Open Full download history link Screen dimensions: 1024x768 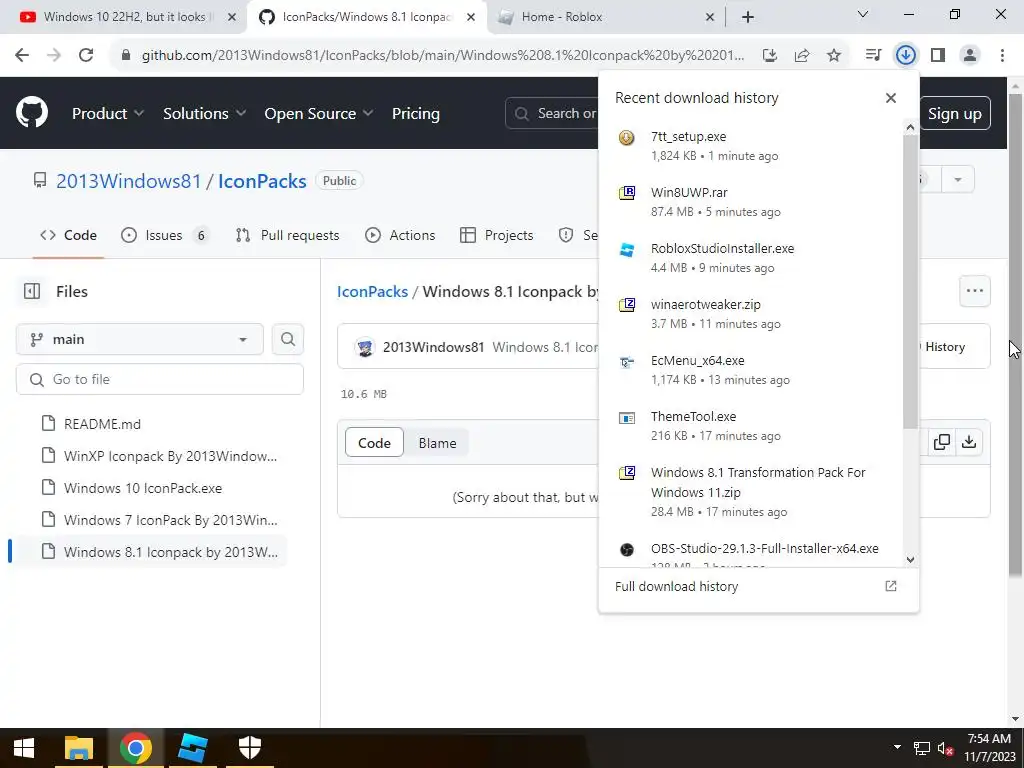pyautogui.click(x=758, y=586)
